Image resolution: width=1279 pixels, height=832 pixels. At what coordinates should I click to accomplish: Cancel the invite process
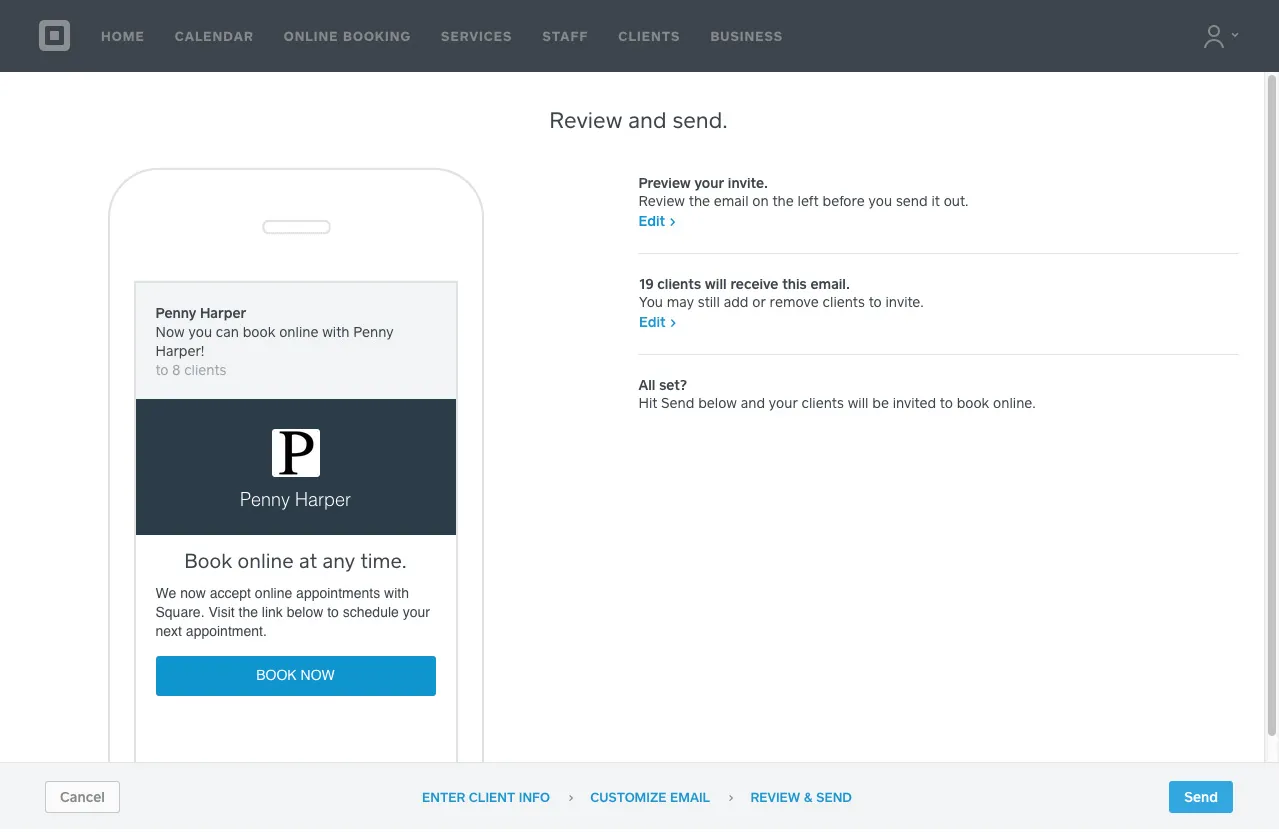[x=82, y=797]
